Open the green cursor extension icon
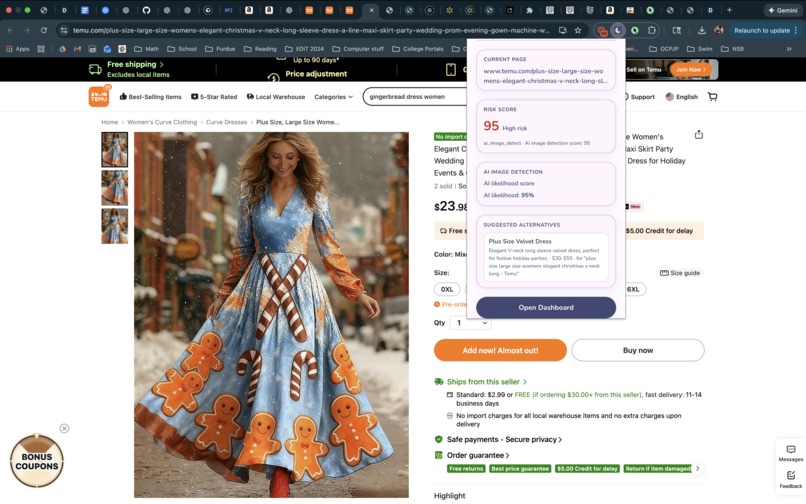Screen dimensions: 806x504 (x=635, y=30)
